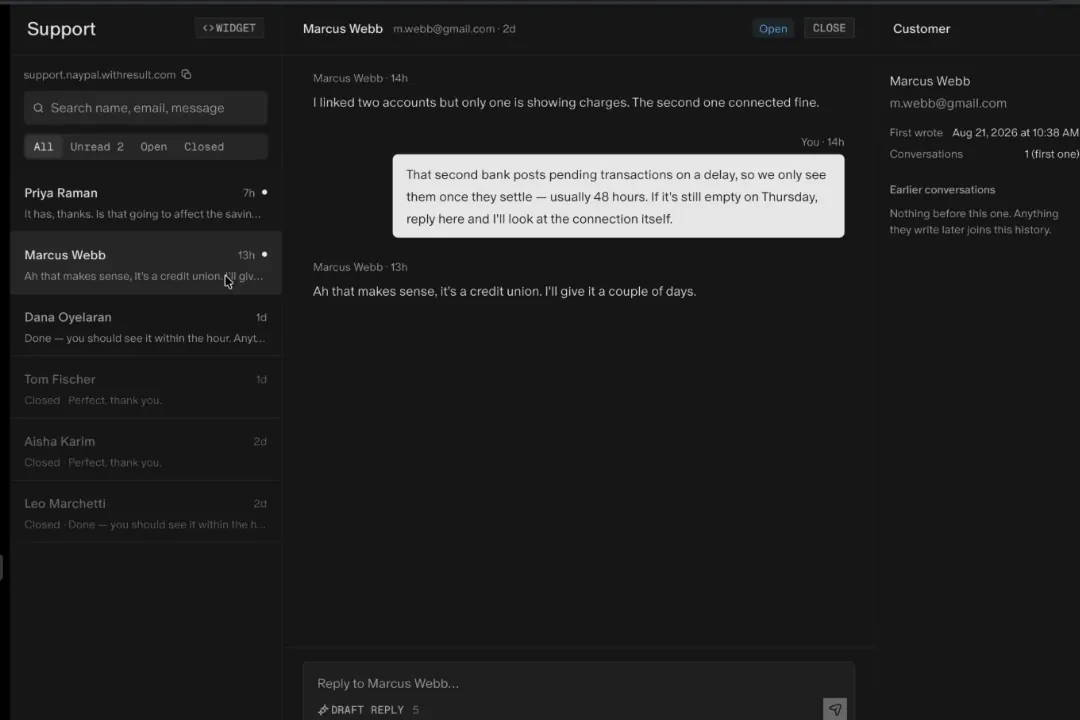Screen dimensions: 1080x720
Task: Open Aisha Karim's closed conversation
Action: [x=146, y=449]
